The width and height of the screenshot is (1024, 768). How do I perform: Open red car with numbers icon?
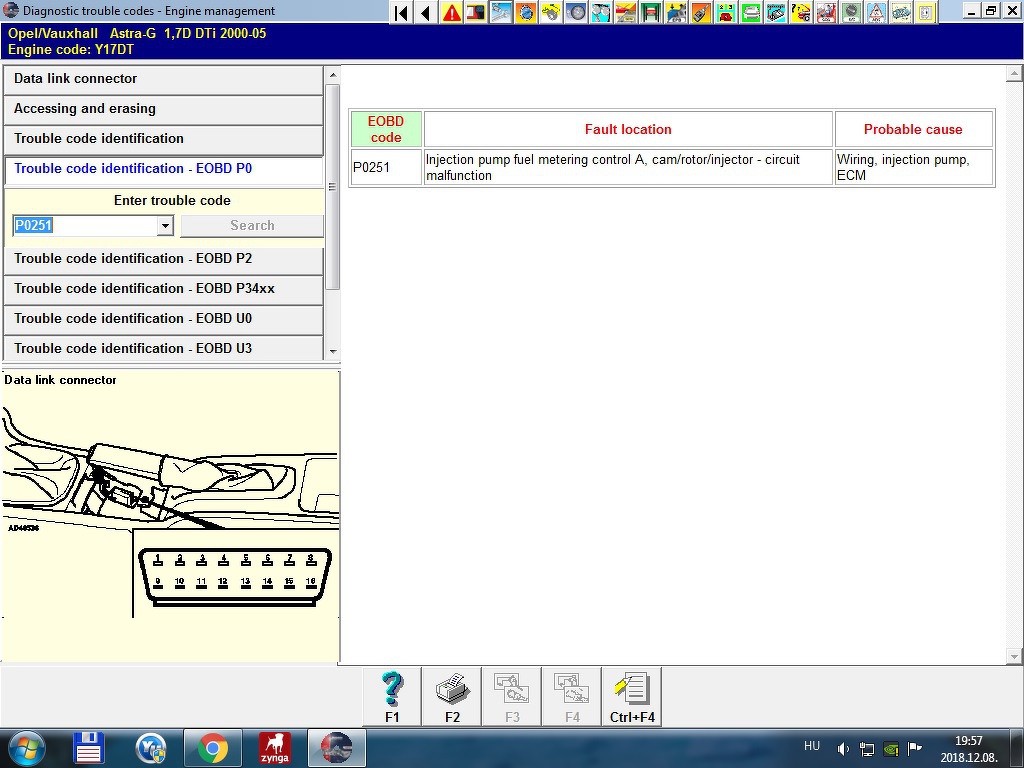pyautogui.click(x=726, y=12)
